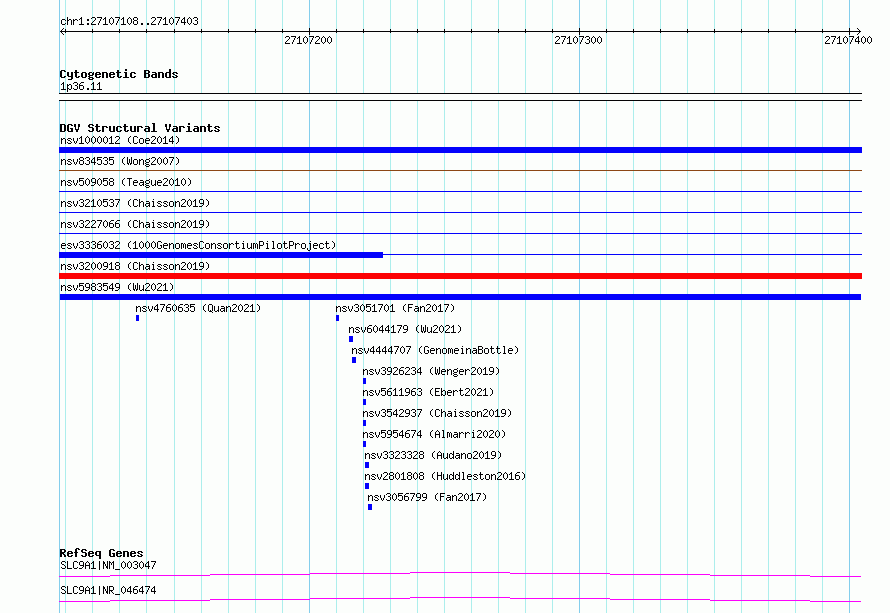
Task: Select variant nsv834535 (Wong2007) label
Action: click(120, 161)
